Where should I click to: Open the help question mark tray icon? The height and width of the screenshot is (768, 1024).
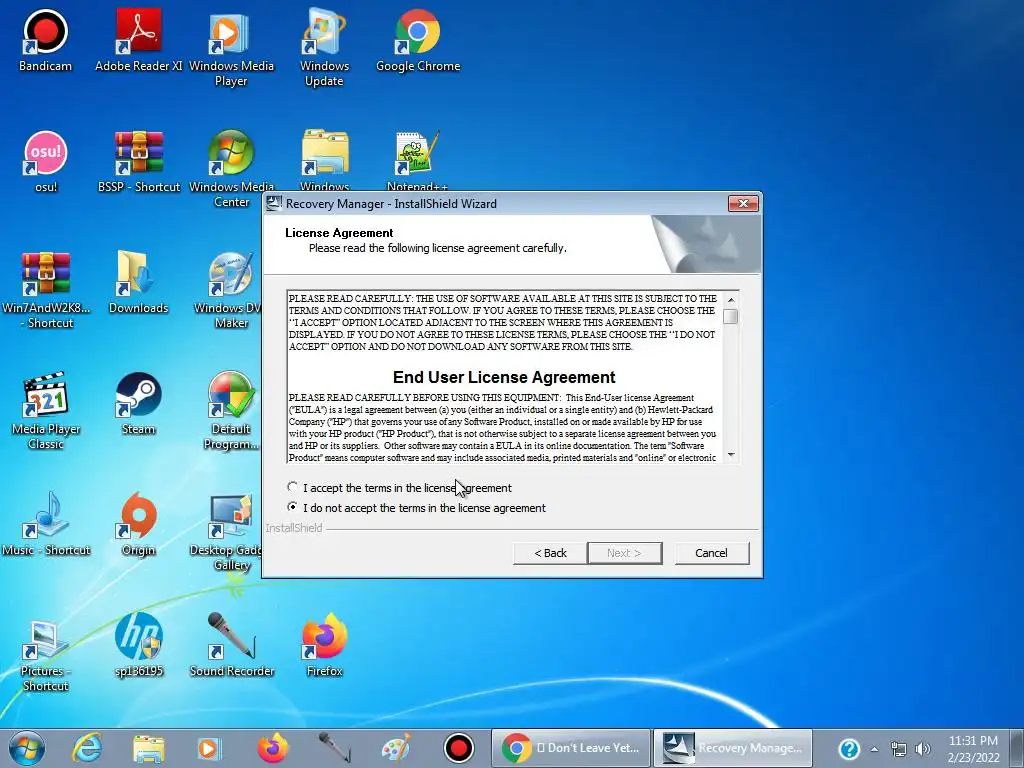[x=849, y=749]
